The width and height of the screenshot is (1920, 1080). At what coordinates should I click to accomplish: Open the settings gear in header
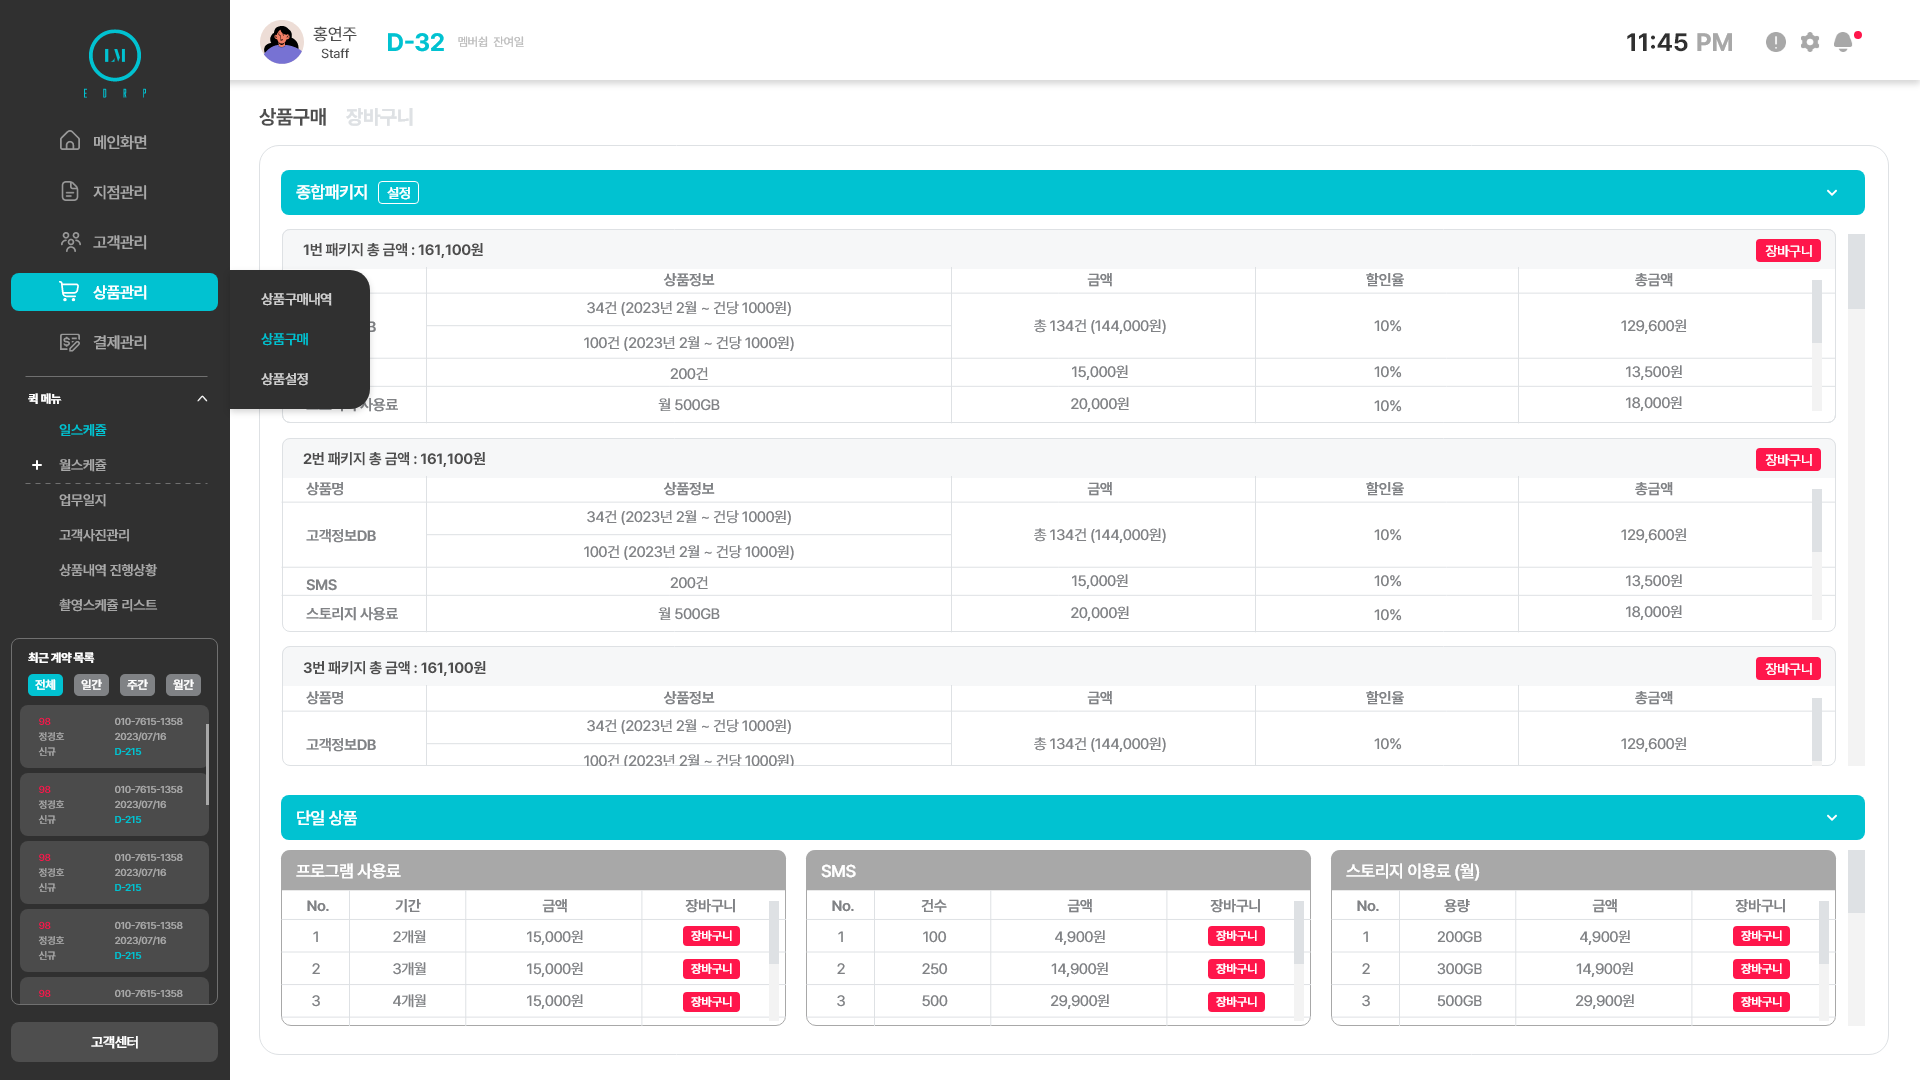[1810, 42]
